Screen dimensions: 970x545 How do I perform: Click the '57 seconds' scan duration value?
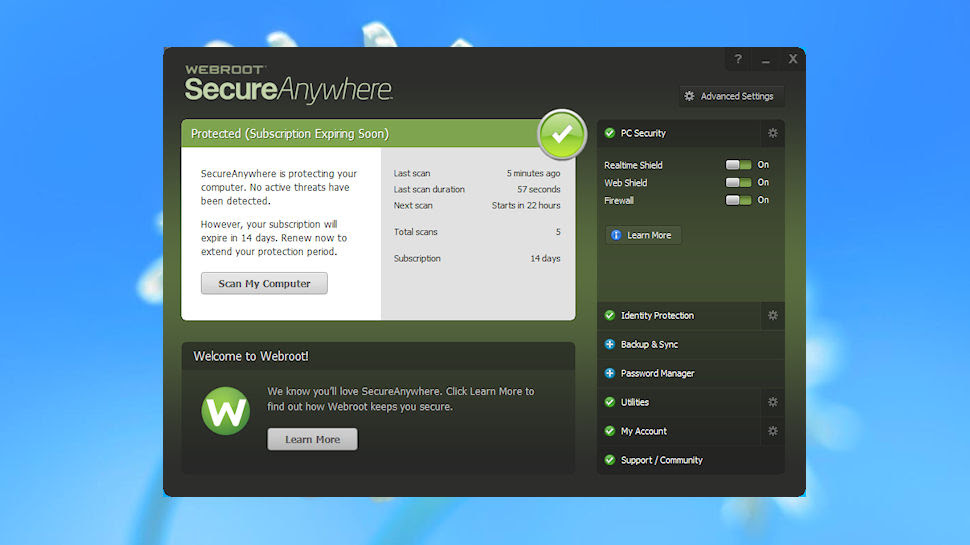coord(539,189)
